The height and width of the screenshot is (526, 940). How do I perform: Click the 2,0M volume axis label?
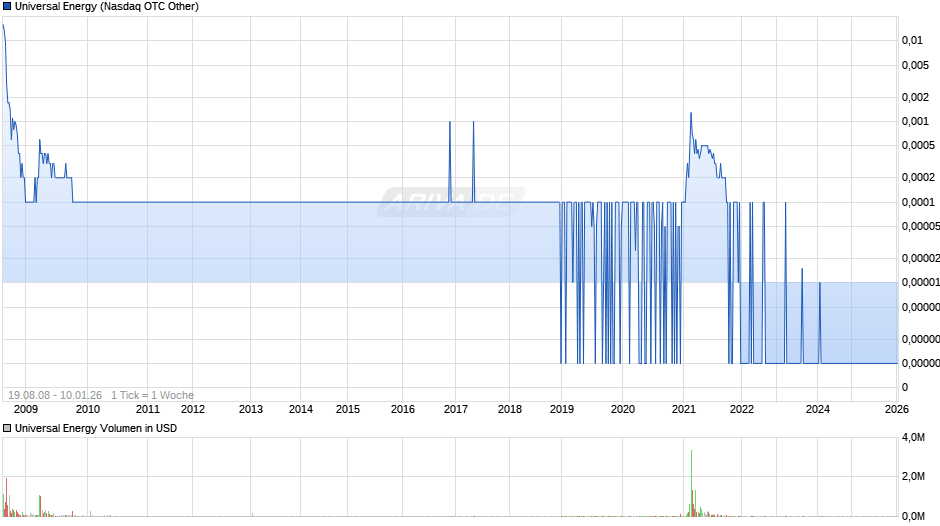(914, 476)
